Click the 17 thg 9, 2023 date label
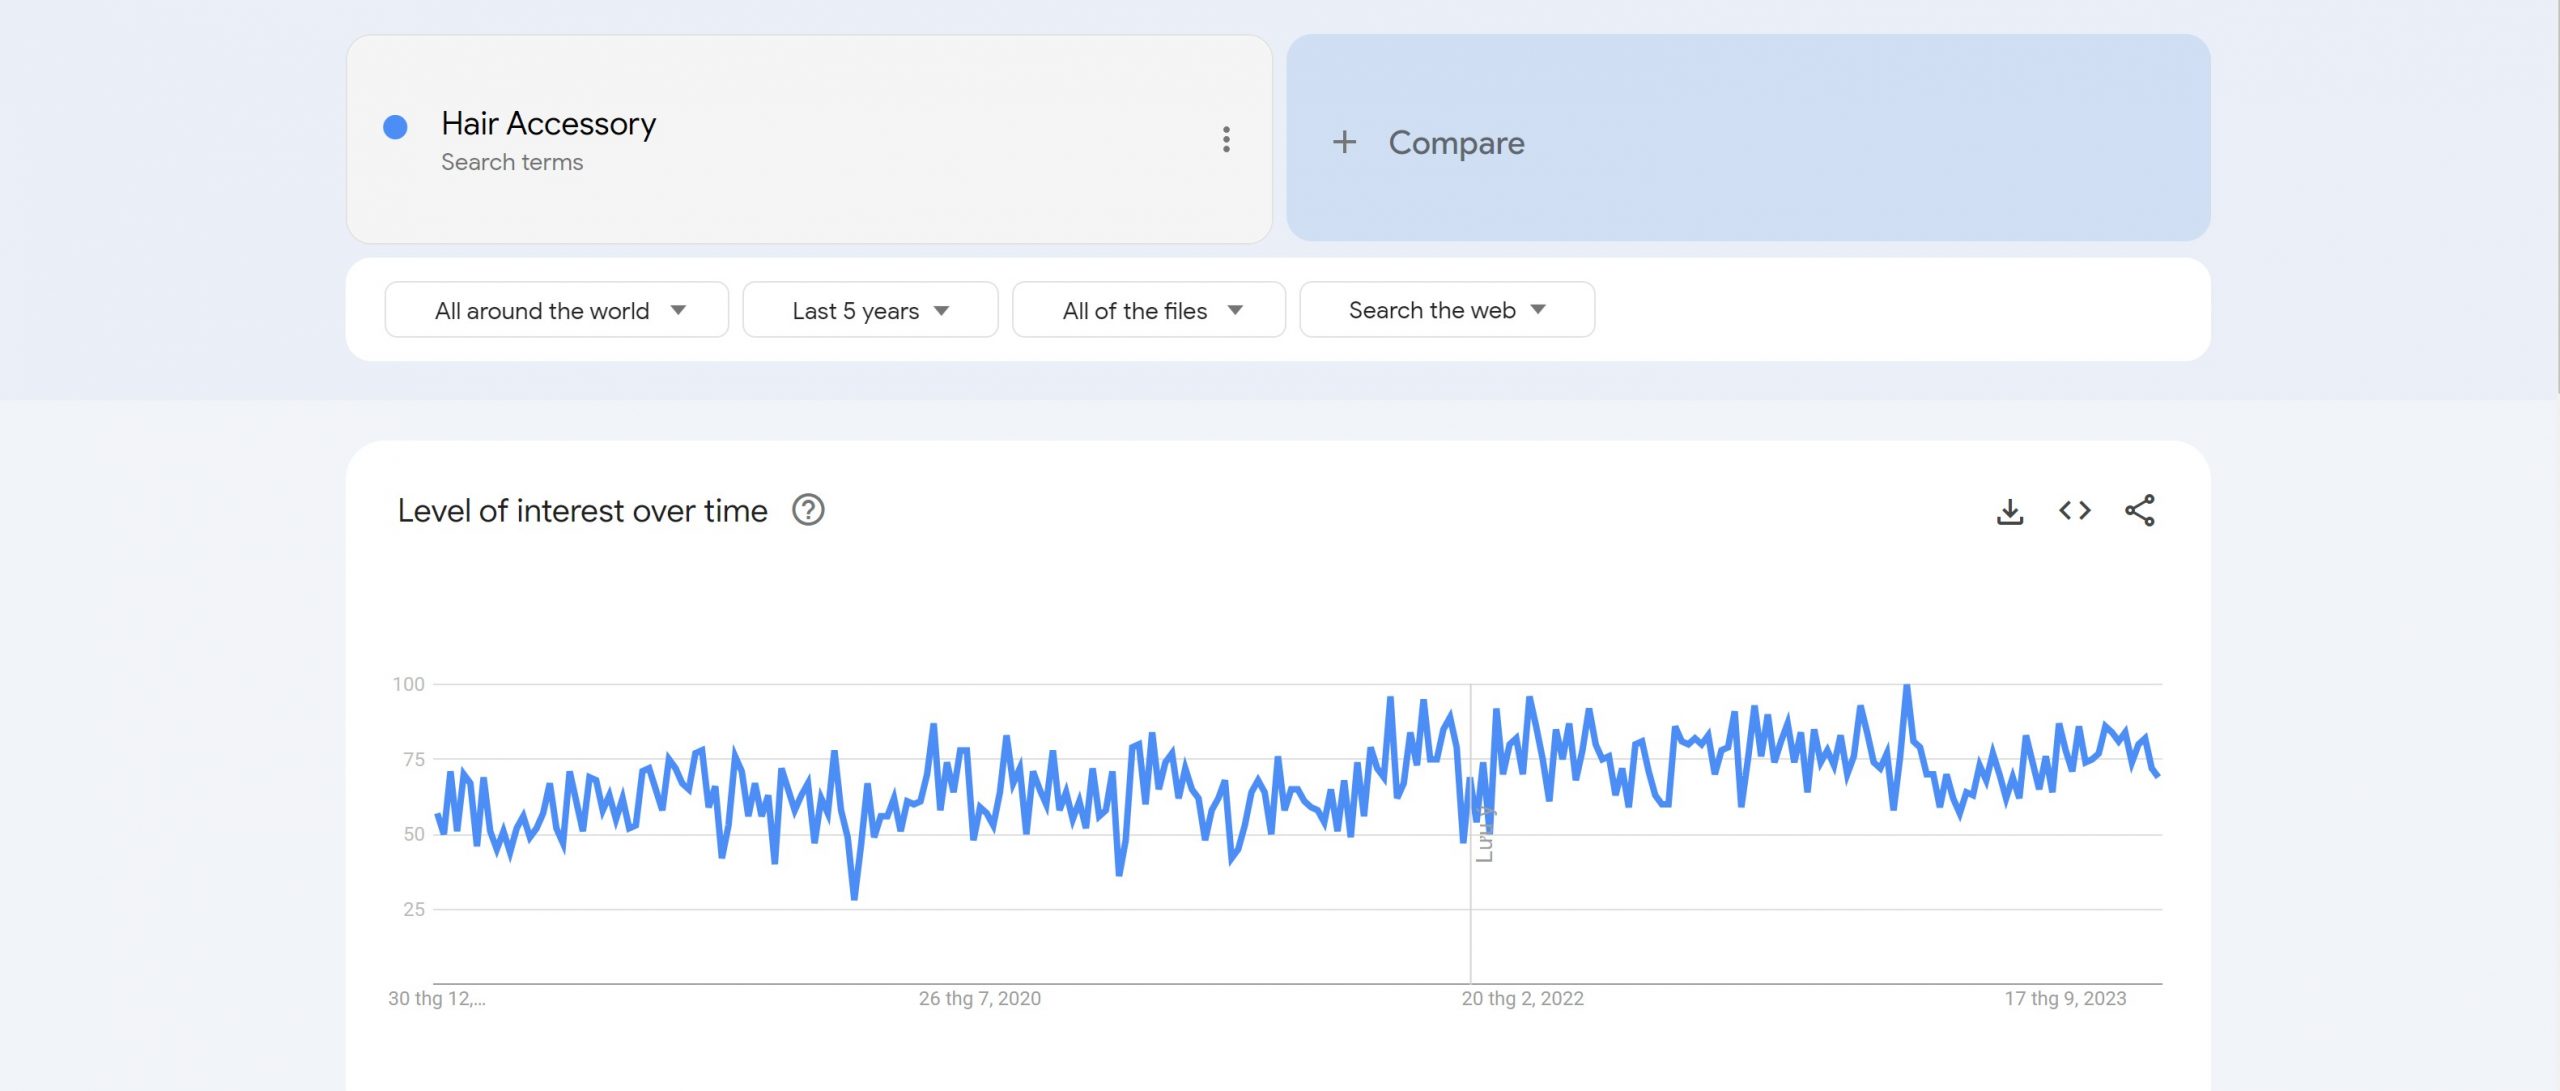2560x1091 pixels. [2065, 999]
